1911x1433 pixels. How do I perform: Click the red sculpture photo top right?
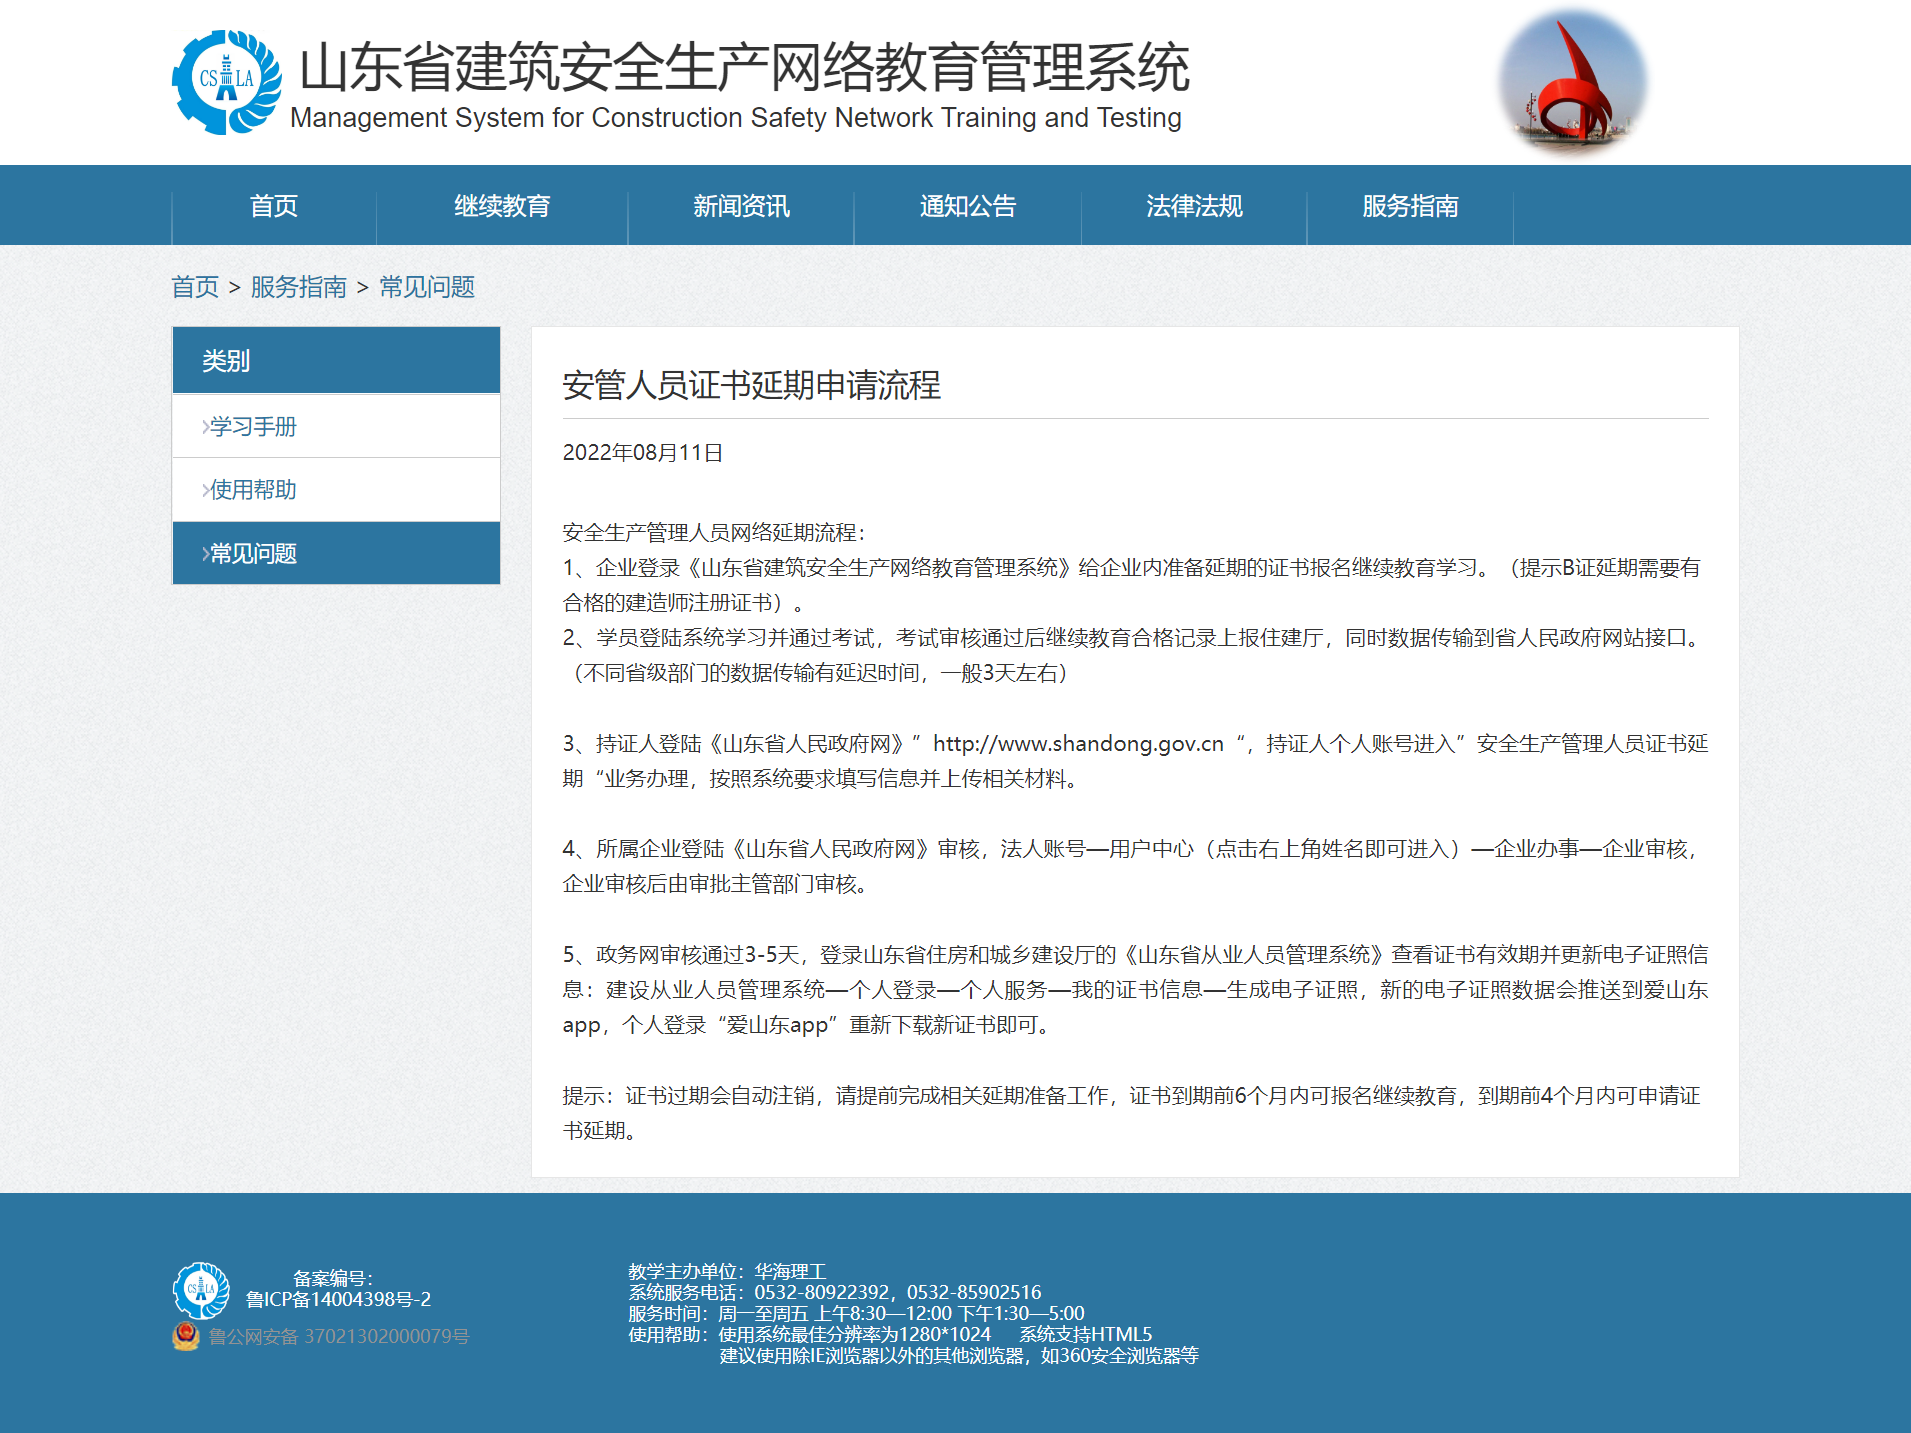1570,82
